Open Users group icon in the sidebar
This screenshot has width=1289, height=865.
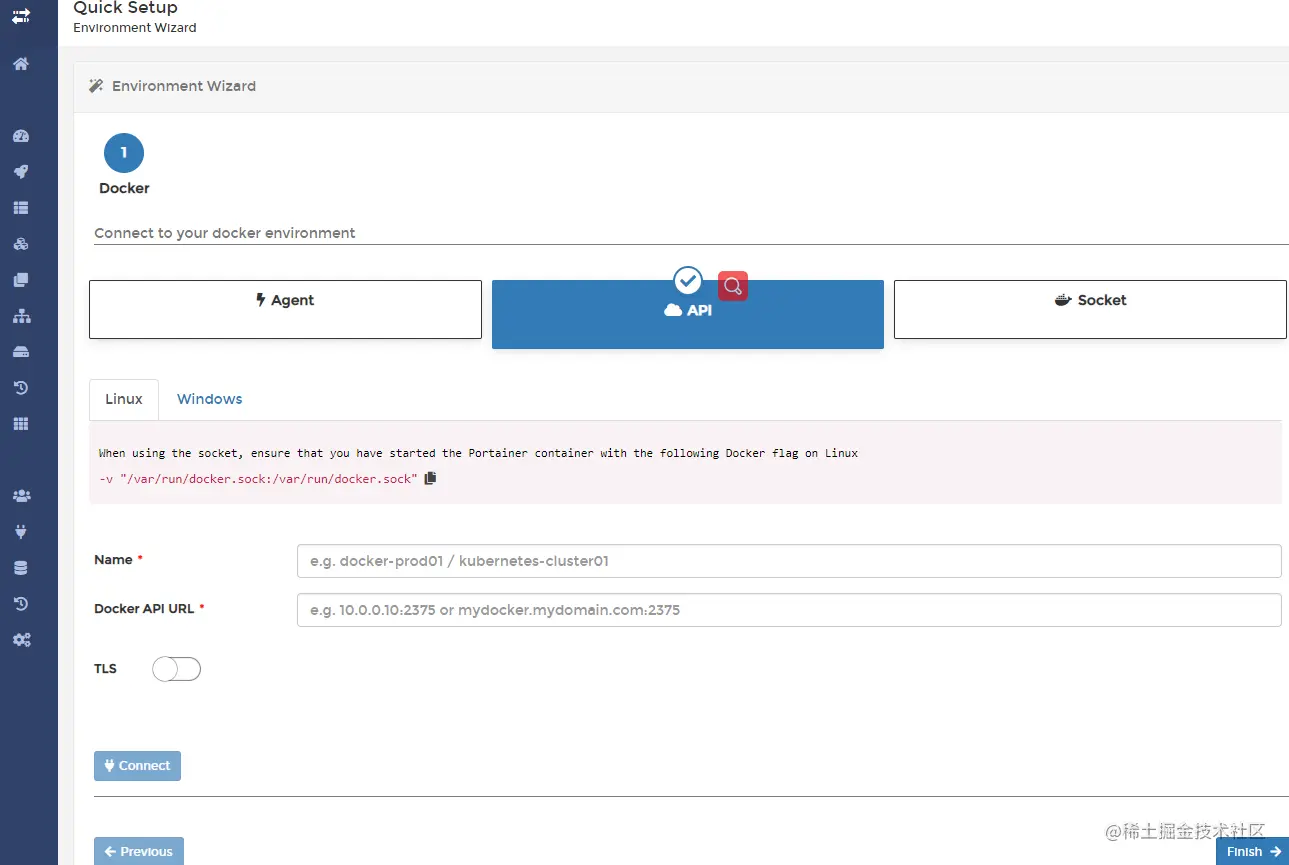point(21,496)
